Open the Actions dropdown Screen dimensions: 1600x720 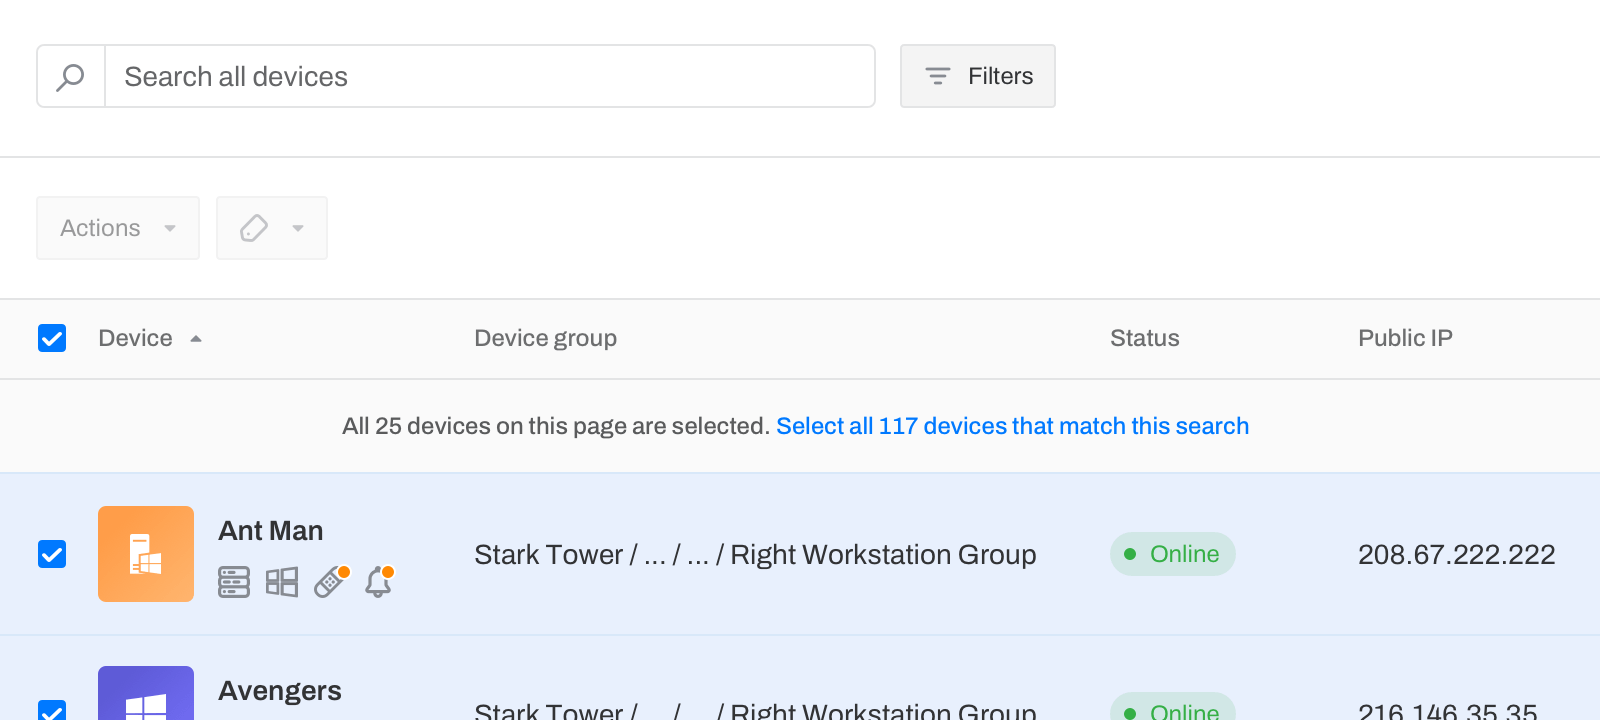pos(118,228)
